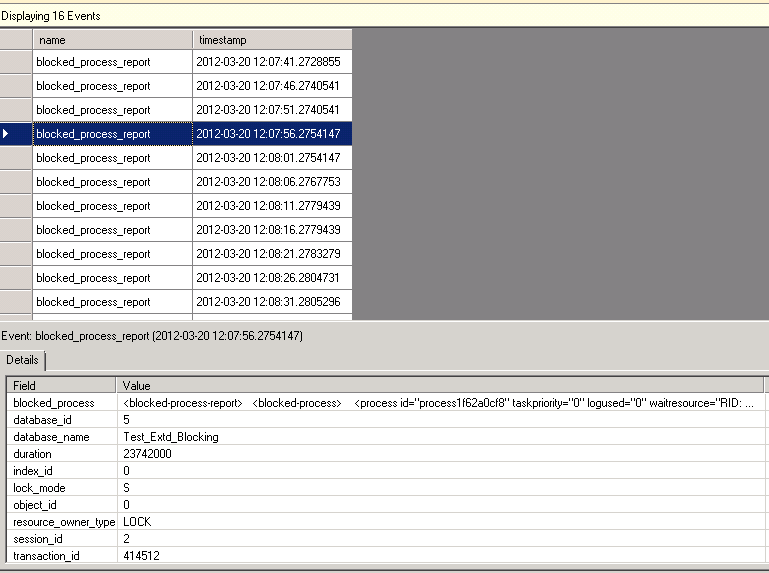Image resolution: width=769 pixels, height=573 pixels.
Task: Click the 'Value' column header in details
Action: [440, 385]
